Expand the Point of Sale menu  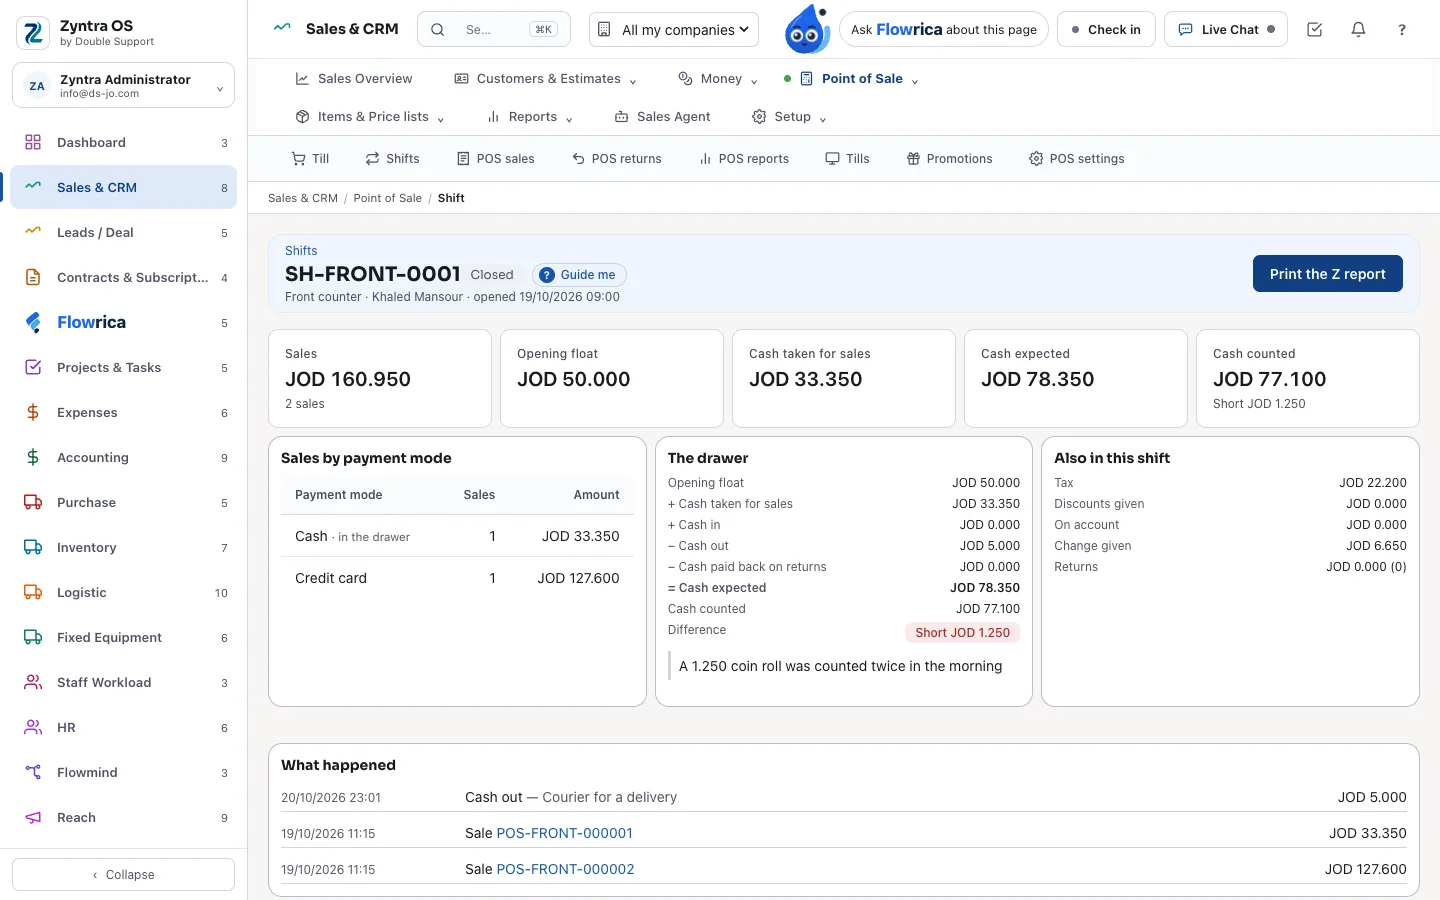tap(860, 79)
